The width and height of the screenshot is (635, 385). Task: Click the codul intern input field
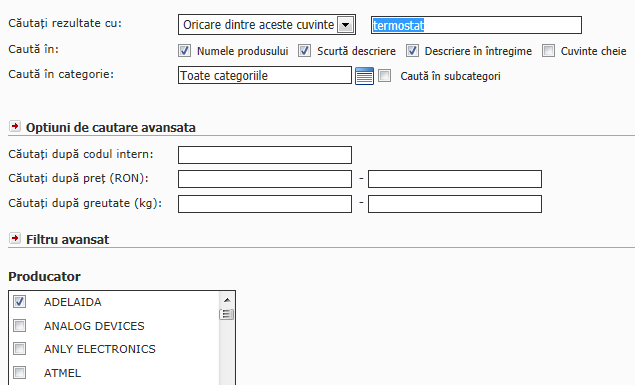pos(265,155)
